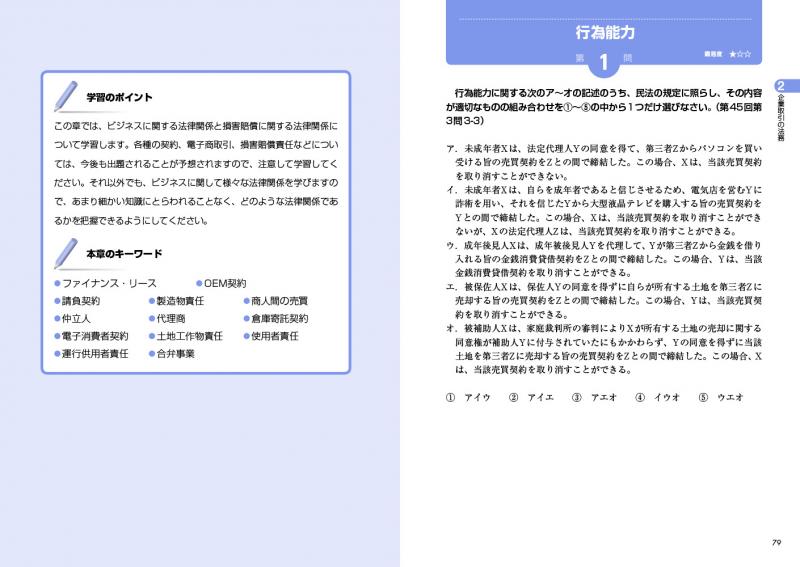Click the page number 79
This screenshot has height=567, width=800.
(777, 543)
